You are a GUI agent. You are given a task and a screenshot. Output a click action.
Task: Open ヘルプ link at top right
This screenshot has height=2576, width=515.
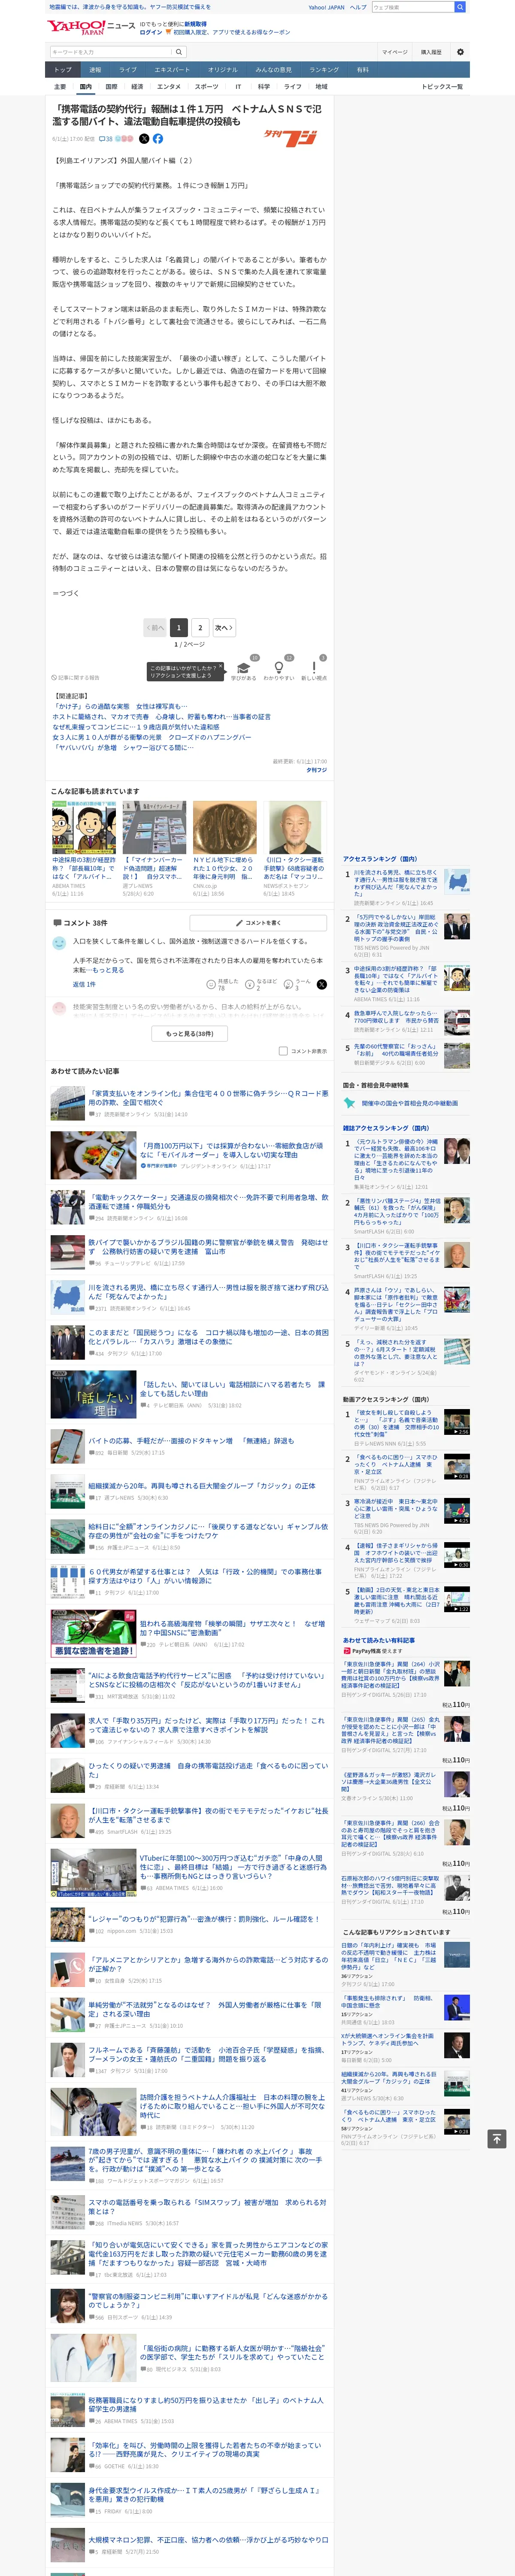[357, 7]
